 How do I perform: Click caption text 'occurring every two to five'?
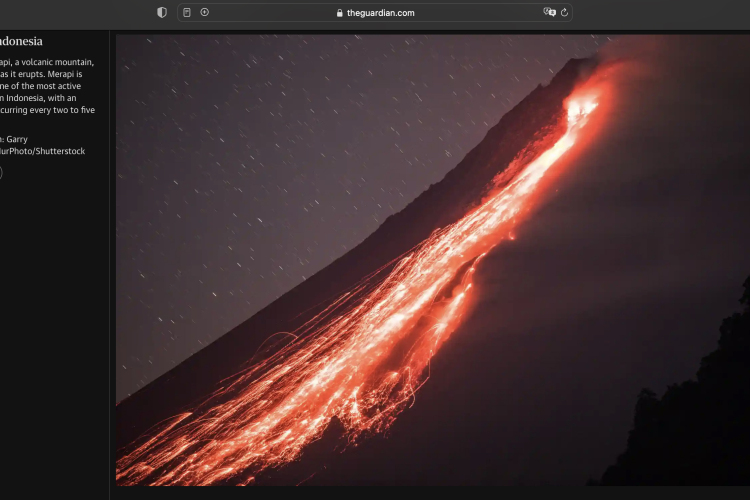(x=47, y=110)
